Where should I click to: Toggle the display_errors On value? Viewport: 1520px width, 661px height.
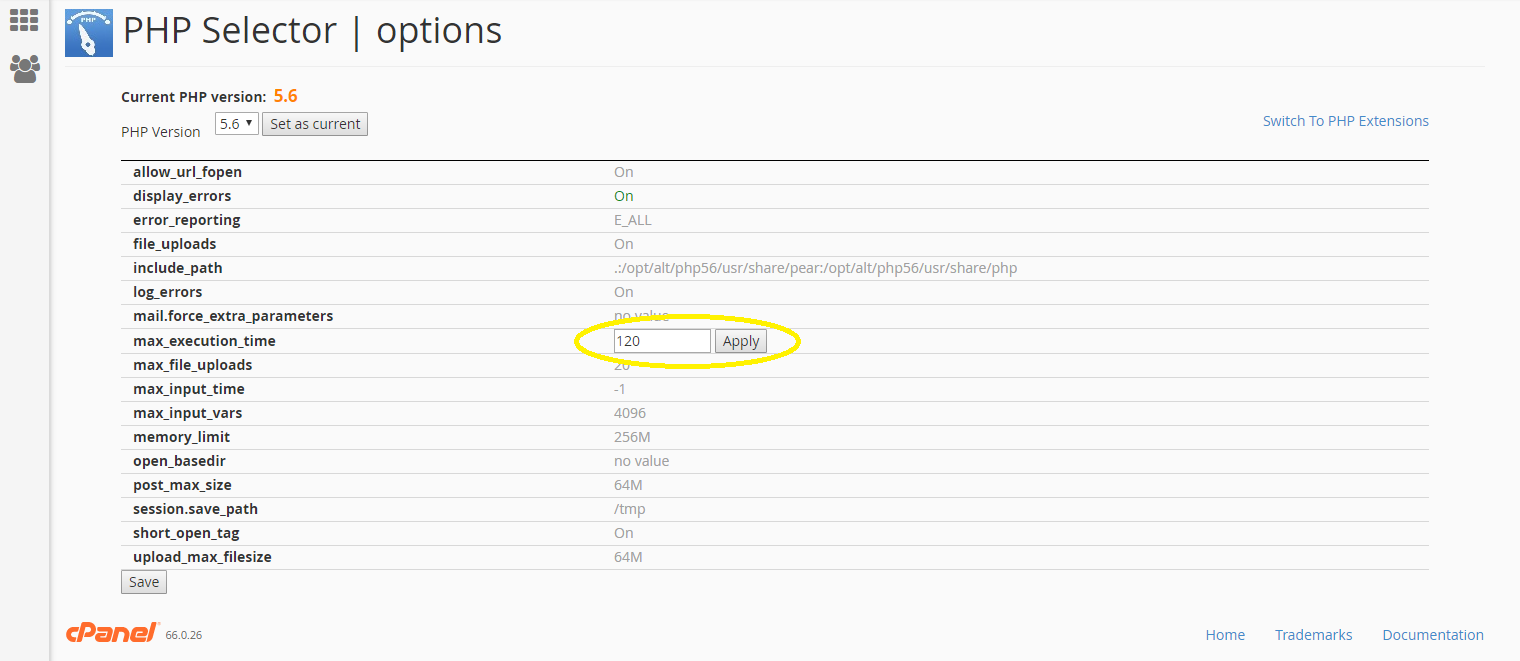click(624, 196)
